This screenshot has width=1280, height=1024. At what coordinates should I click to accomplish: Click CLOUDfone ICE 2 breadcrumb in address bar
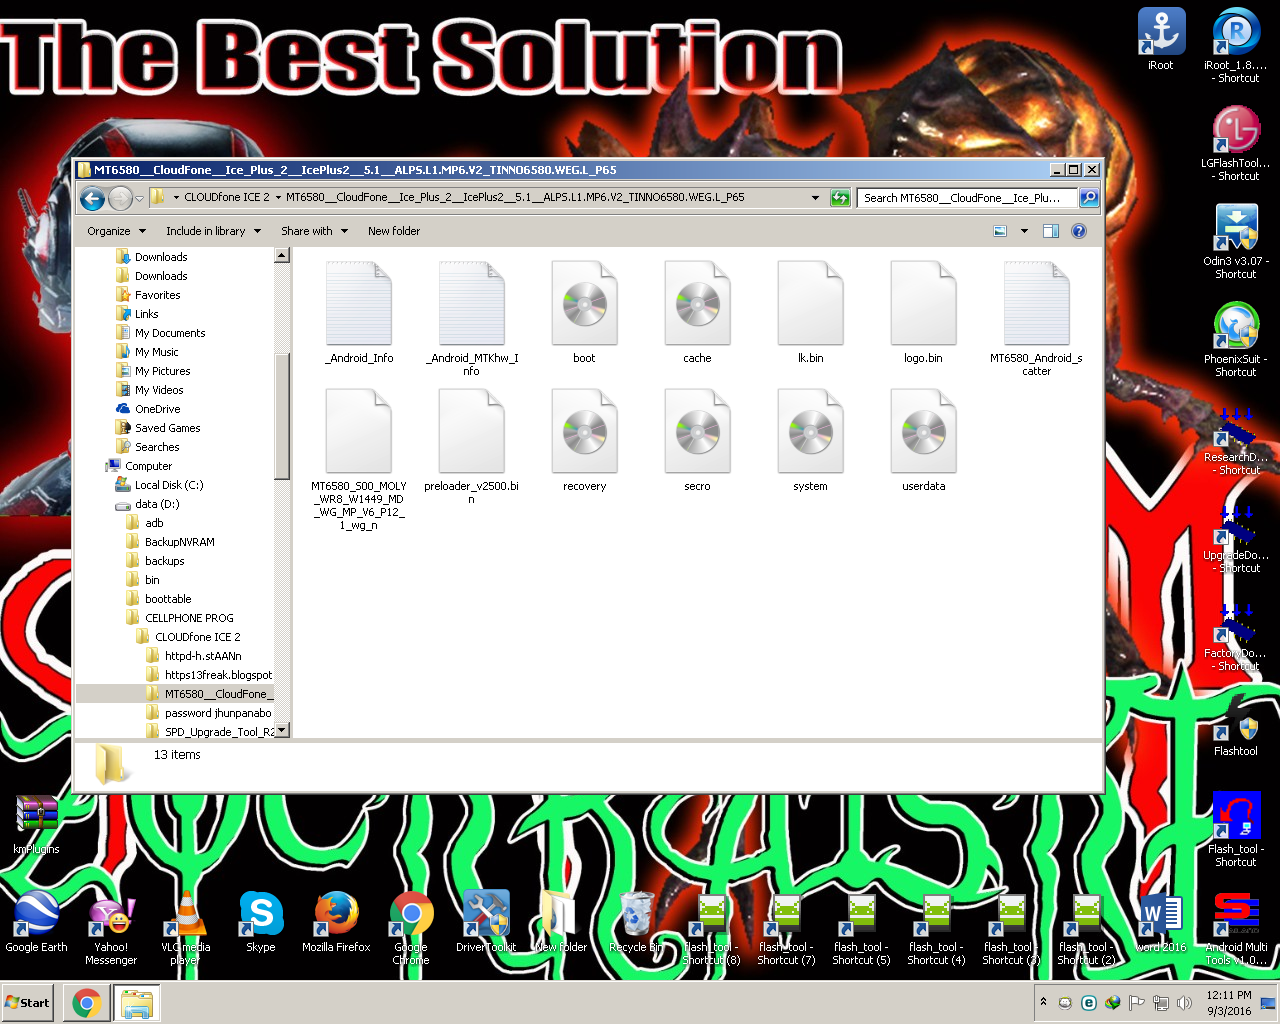pos(227,198)
